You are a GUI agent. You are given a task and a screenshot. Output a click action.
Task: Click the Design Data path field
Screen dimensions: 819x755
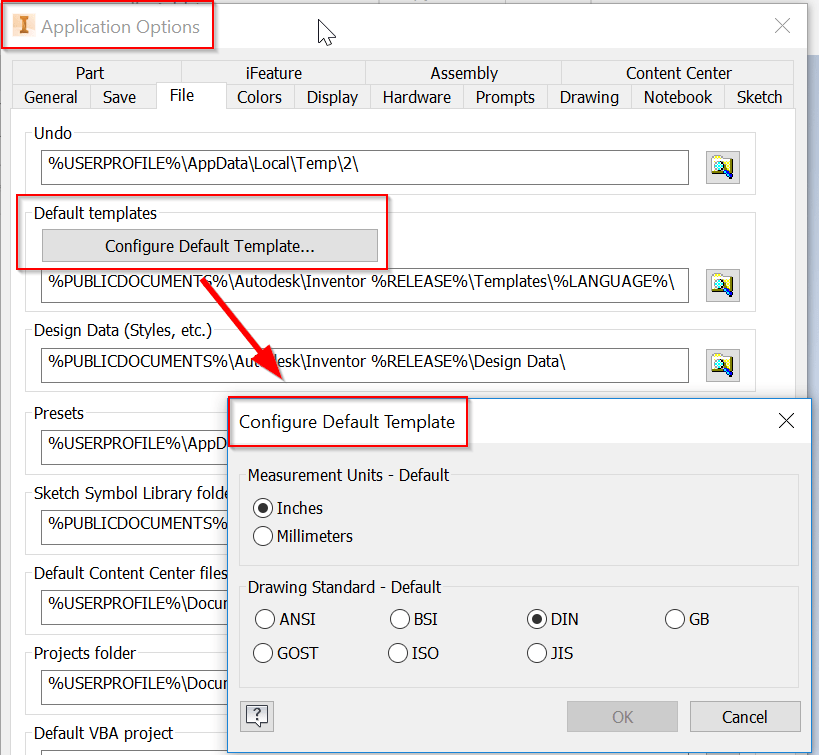click(x=365, y=365)
